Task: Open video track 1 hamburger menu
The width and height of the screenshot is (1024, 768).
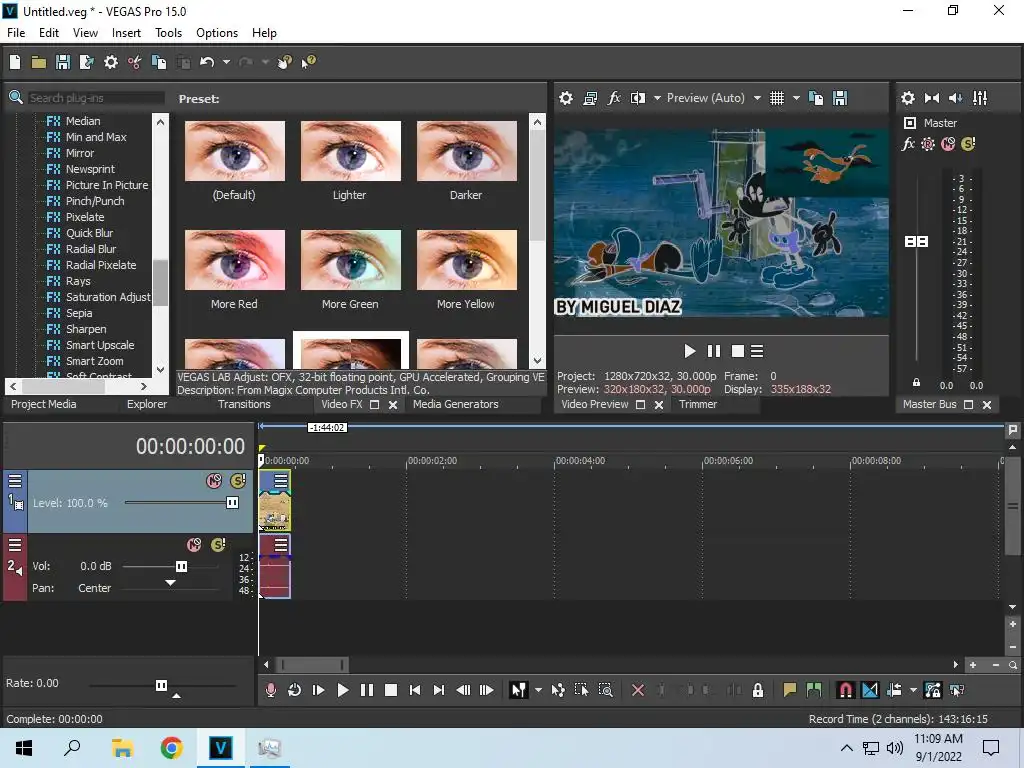Action: [15, 481]
